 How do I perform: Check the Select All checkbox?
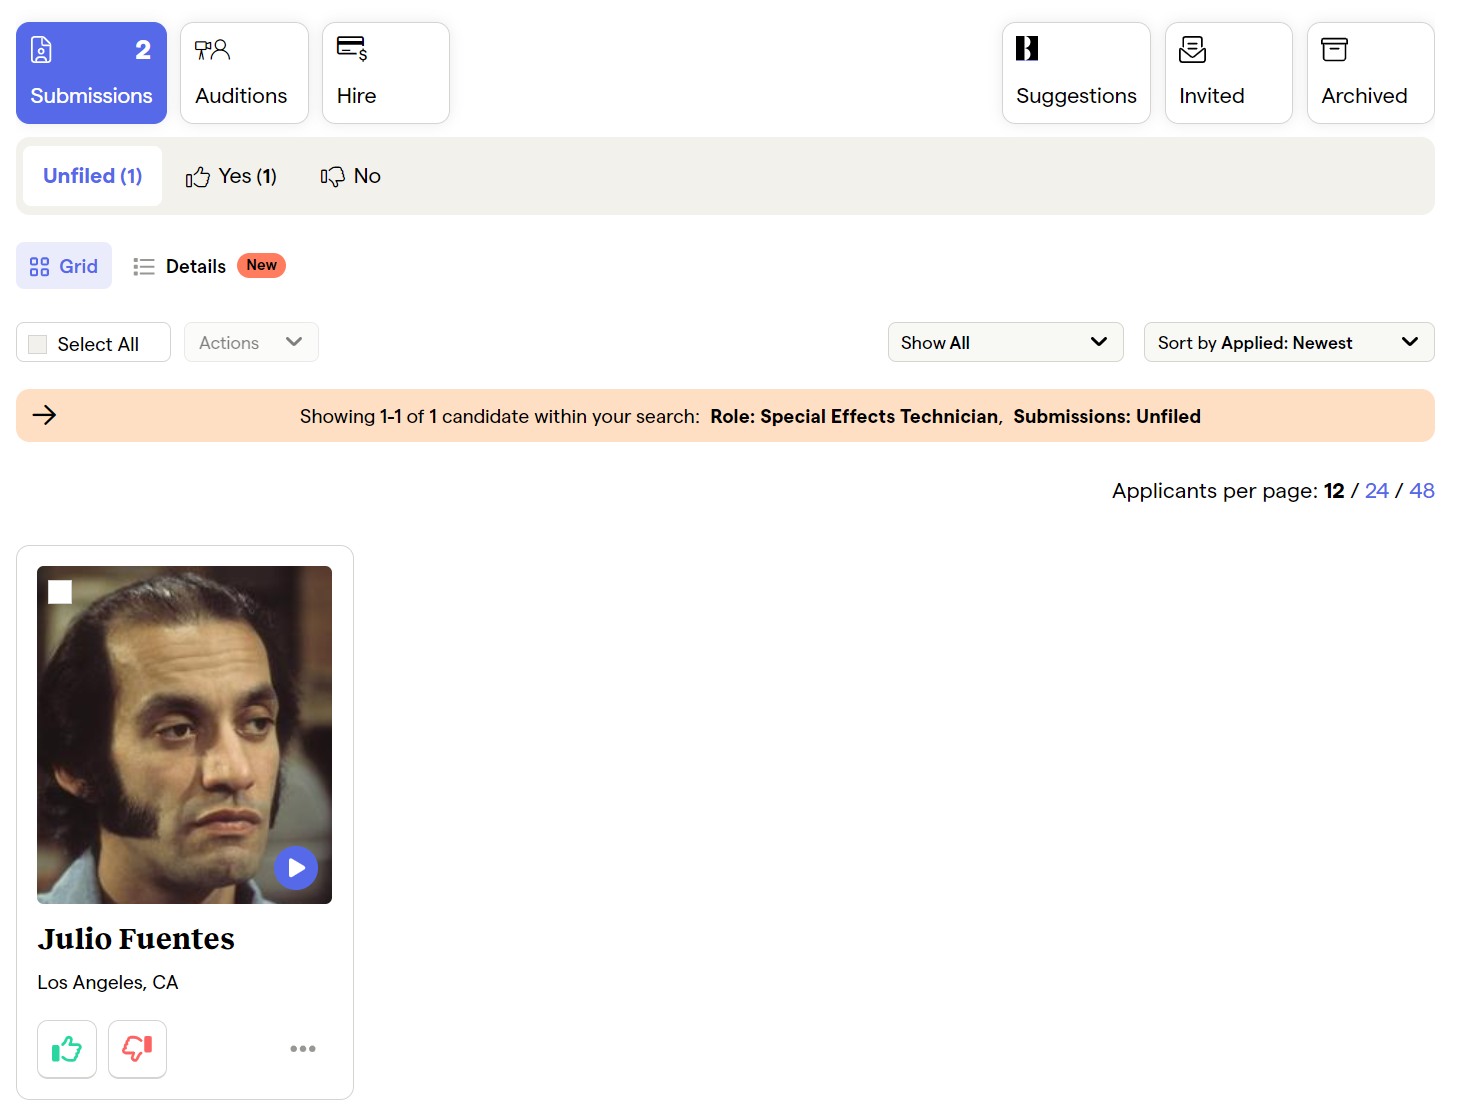(38, 344)
